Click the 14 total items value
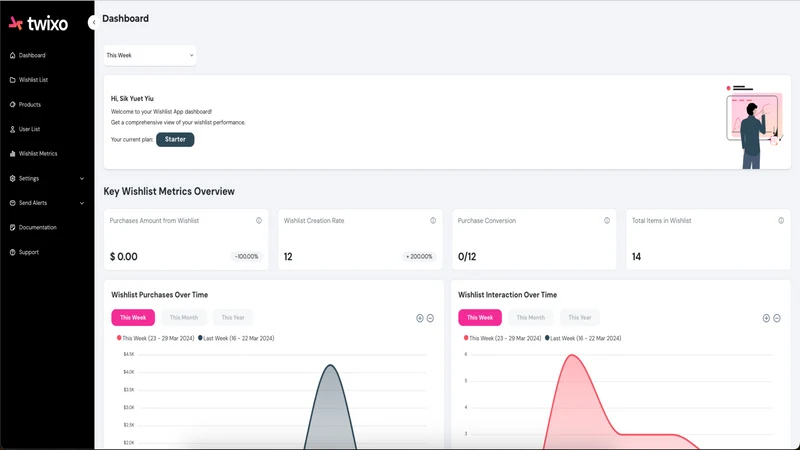Screen dimensions: 800x450 point(636,257)
